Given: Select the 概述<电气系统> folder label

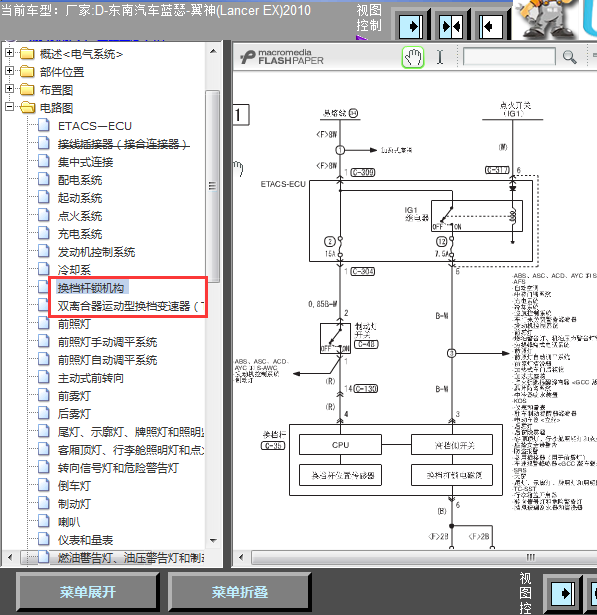Looking at the screenshot, I should [x=81, y=53].
